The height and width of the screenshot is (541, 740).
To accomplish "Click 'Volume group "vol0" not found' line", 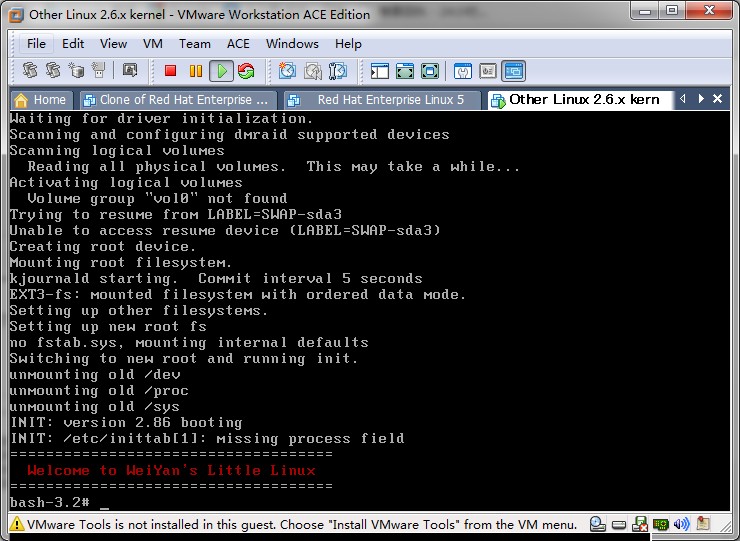I will tap(157, 198).
